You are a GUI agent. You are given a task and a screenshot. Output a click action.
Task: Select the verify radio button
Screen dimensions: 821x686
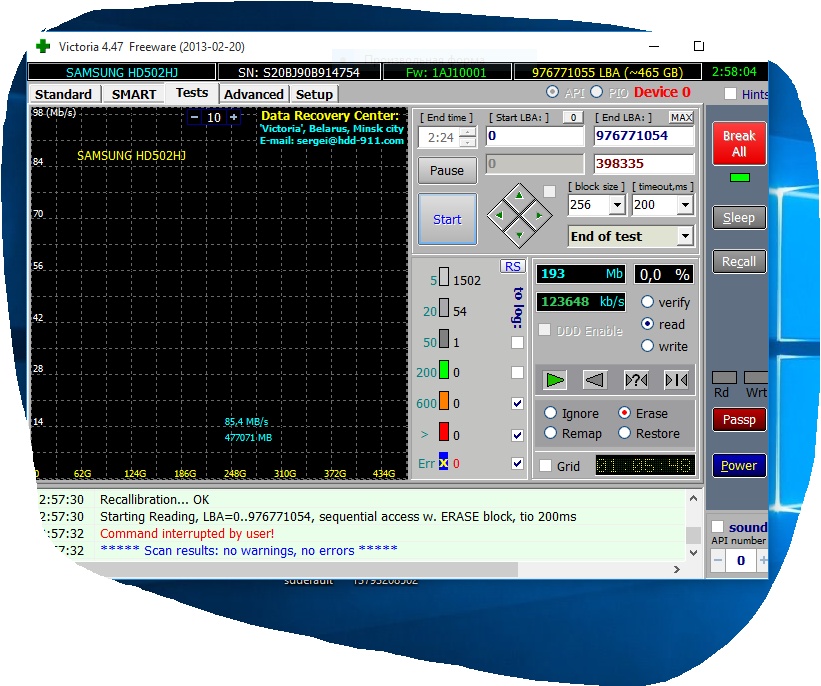pyautogui.click(x=648, y=302)
